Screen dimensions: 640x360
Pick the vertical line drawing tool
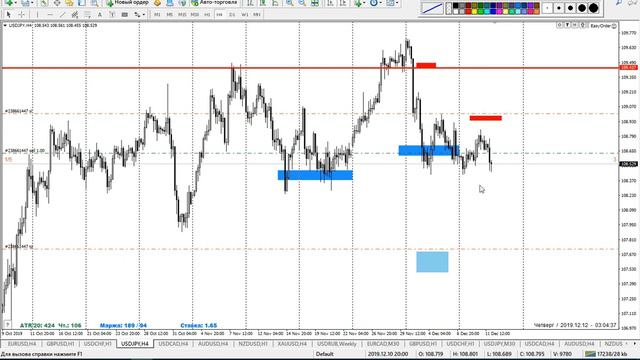coord(37,15)
